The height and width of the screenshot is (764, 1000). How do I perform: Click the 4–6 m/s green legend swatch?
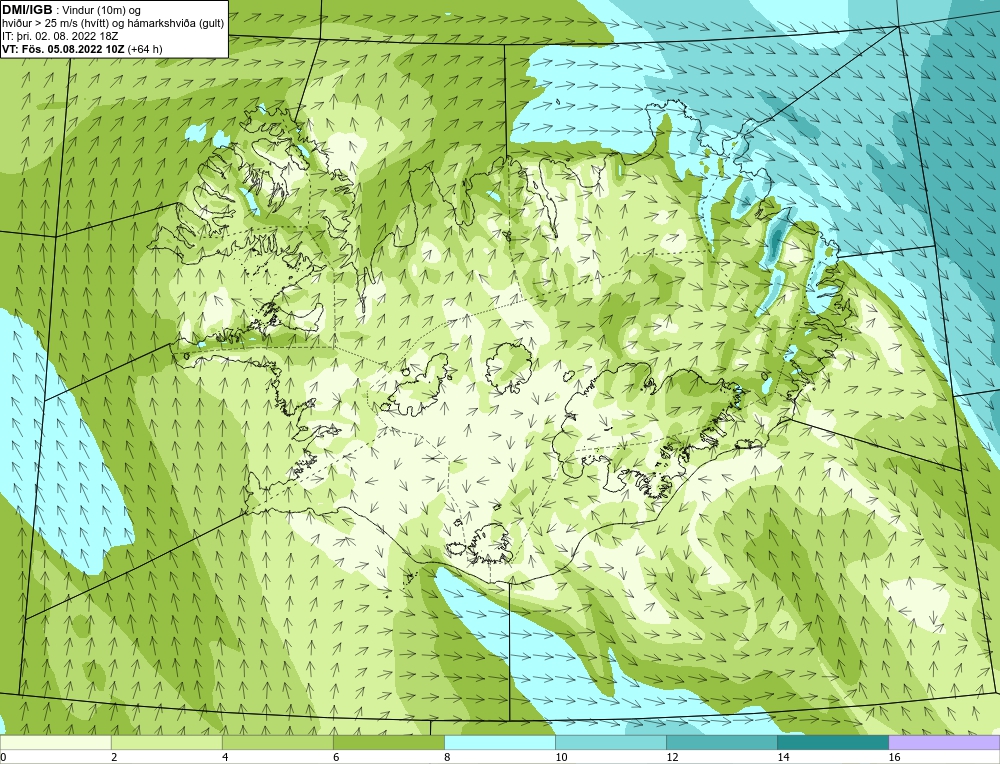coord(277,742)
